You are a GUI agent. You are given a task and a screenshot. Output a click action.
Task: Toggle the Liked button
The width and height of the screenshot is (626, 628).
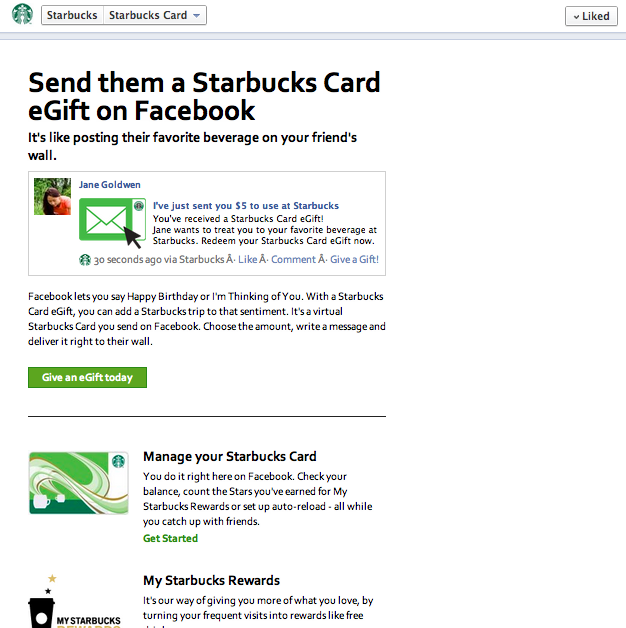591,16
